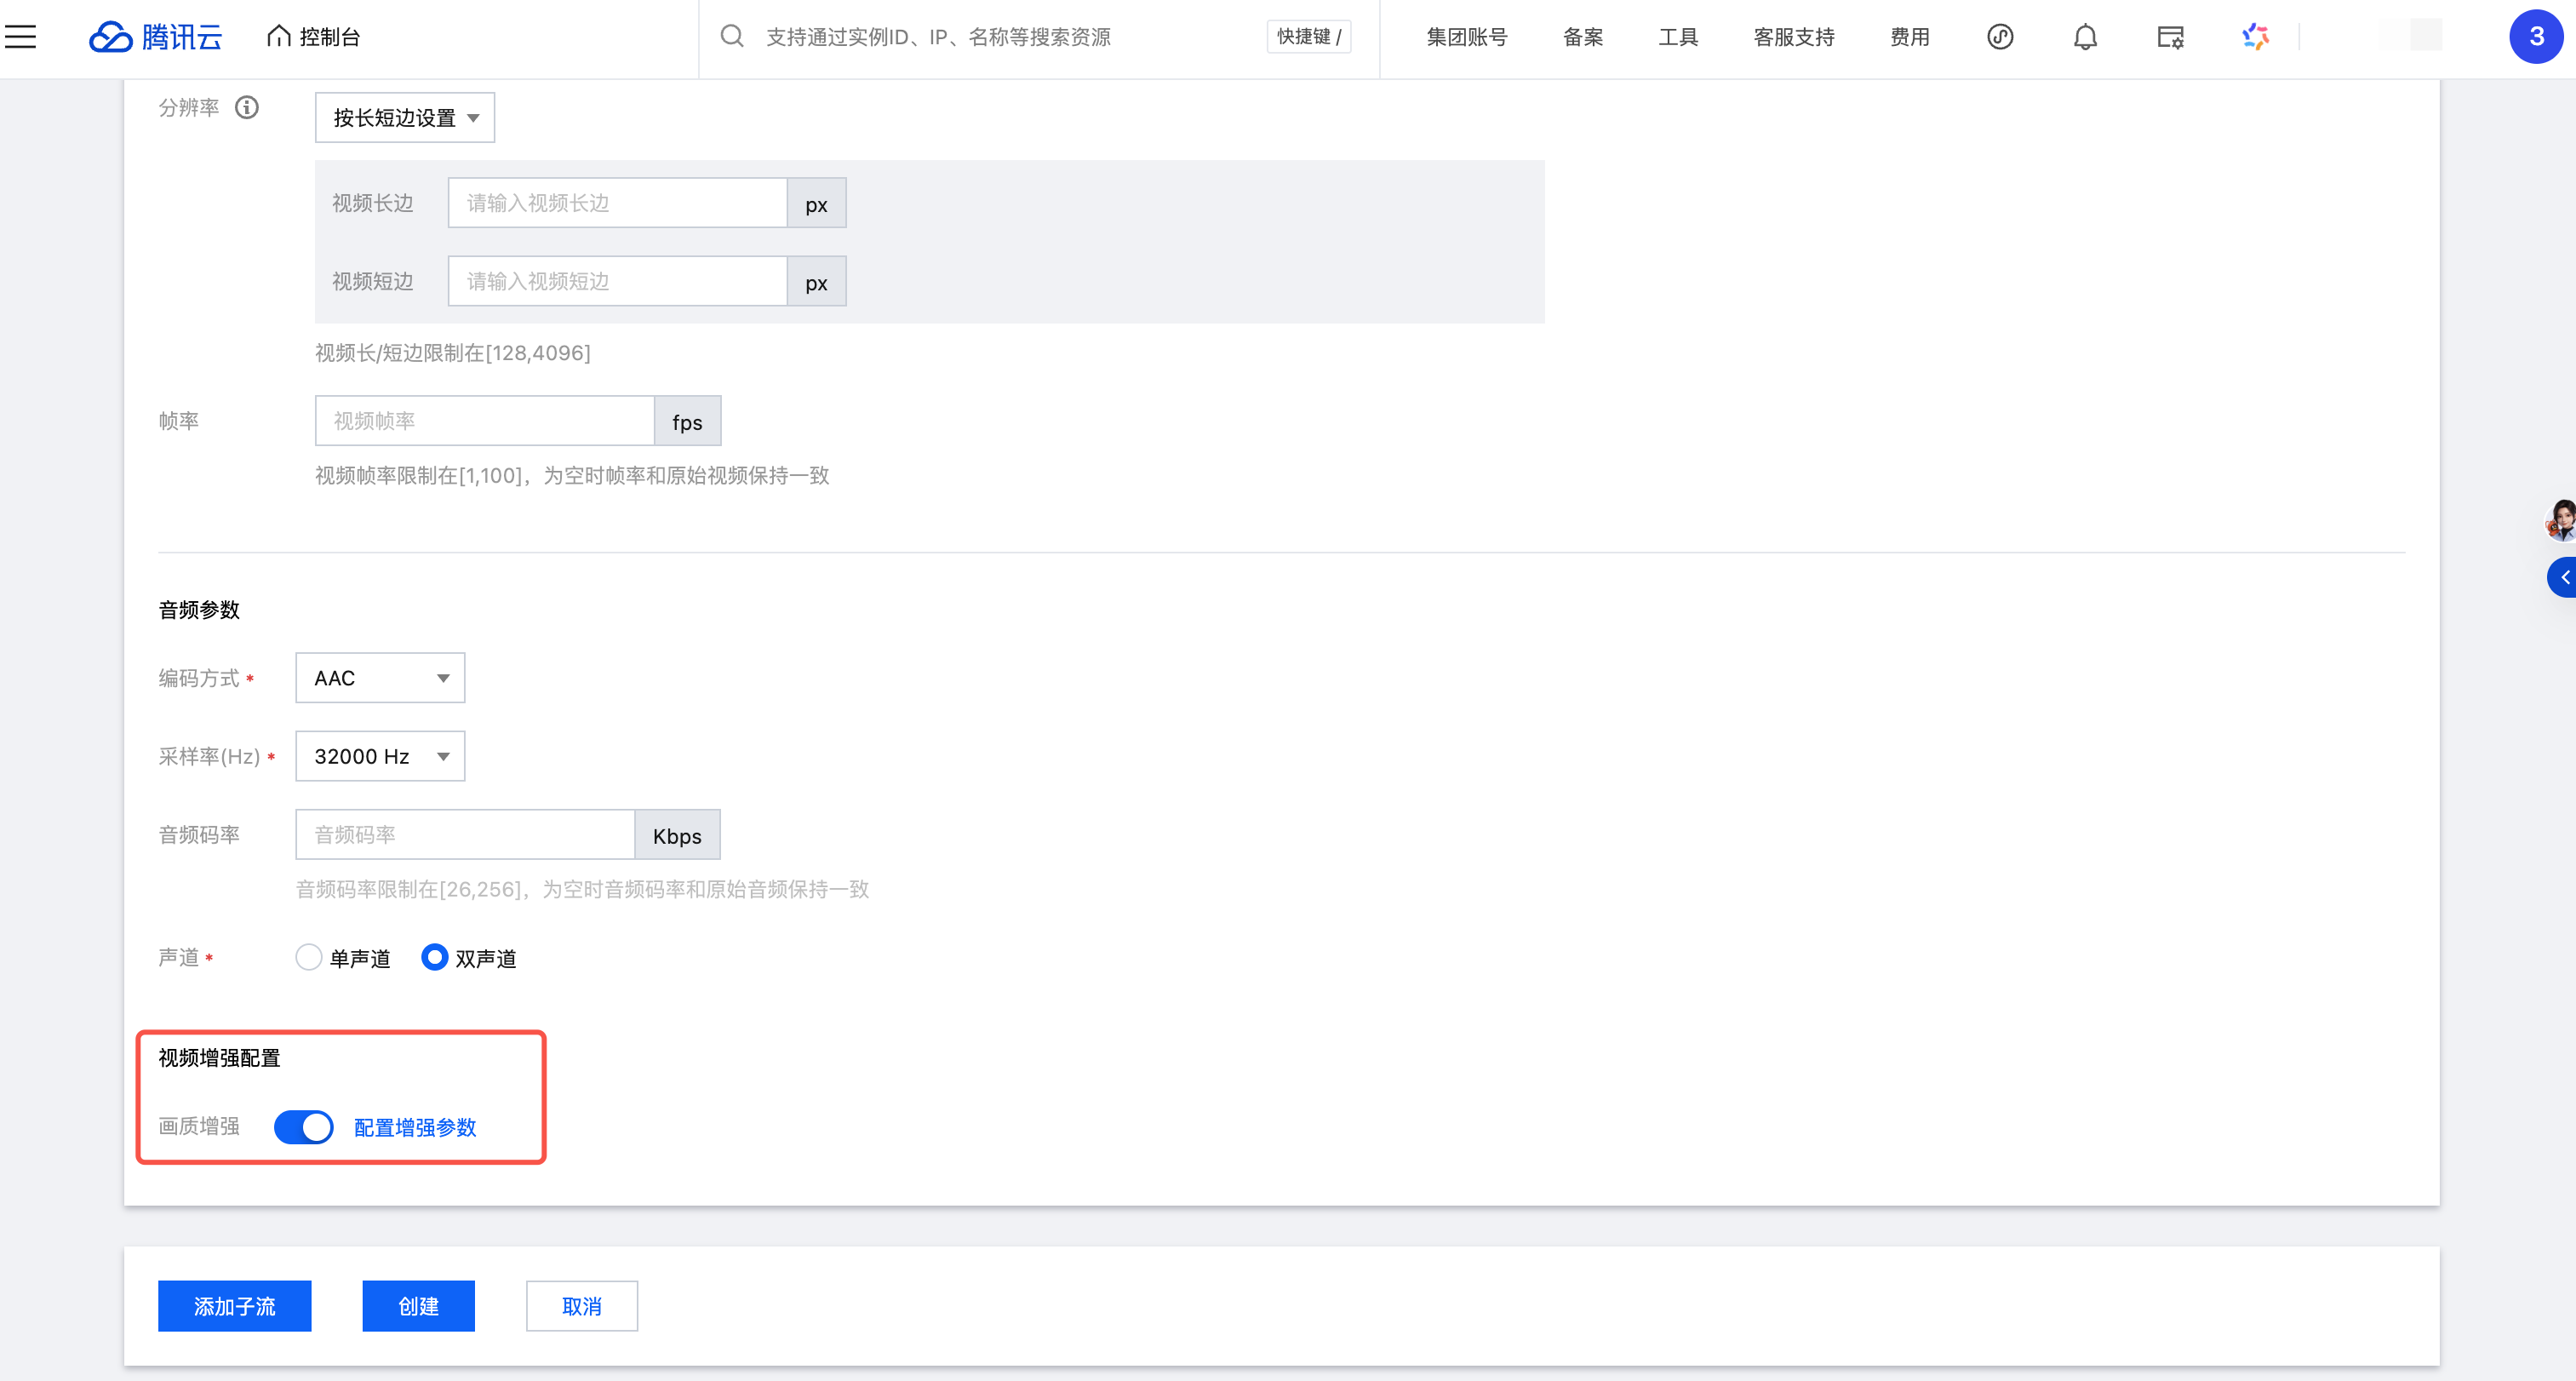Select the 单声道 radio option
Screen dimensions: 2576x1381
point(309,957)
